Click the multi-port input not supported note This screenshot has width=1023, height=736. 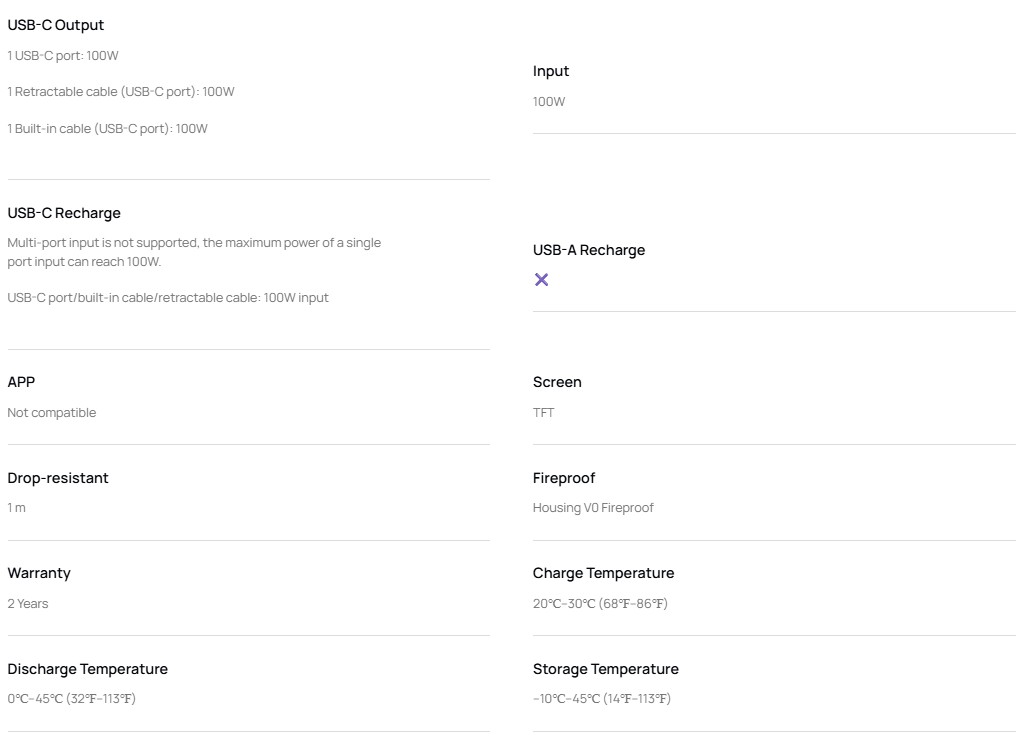(x=194, y=252)
